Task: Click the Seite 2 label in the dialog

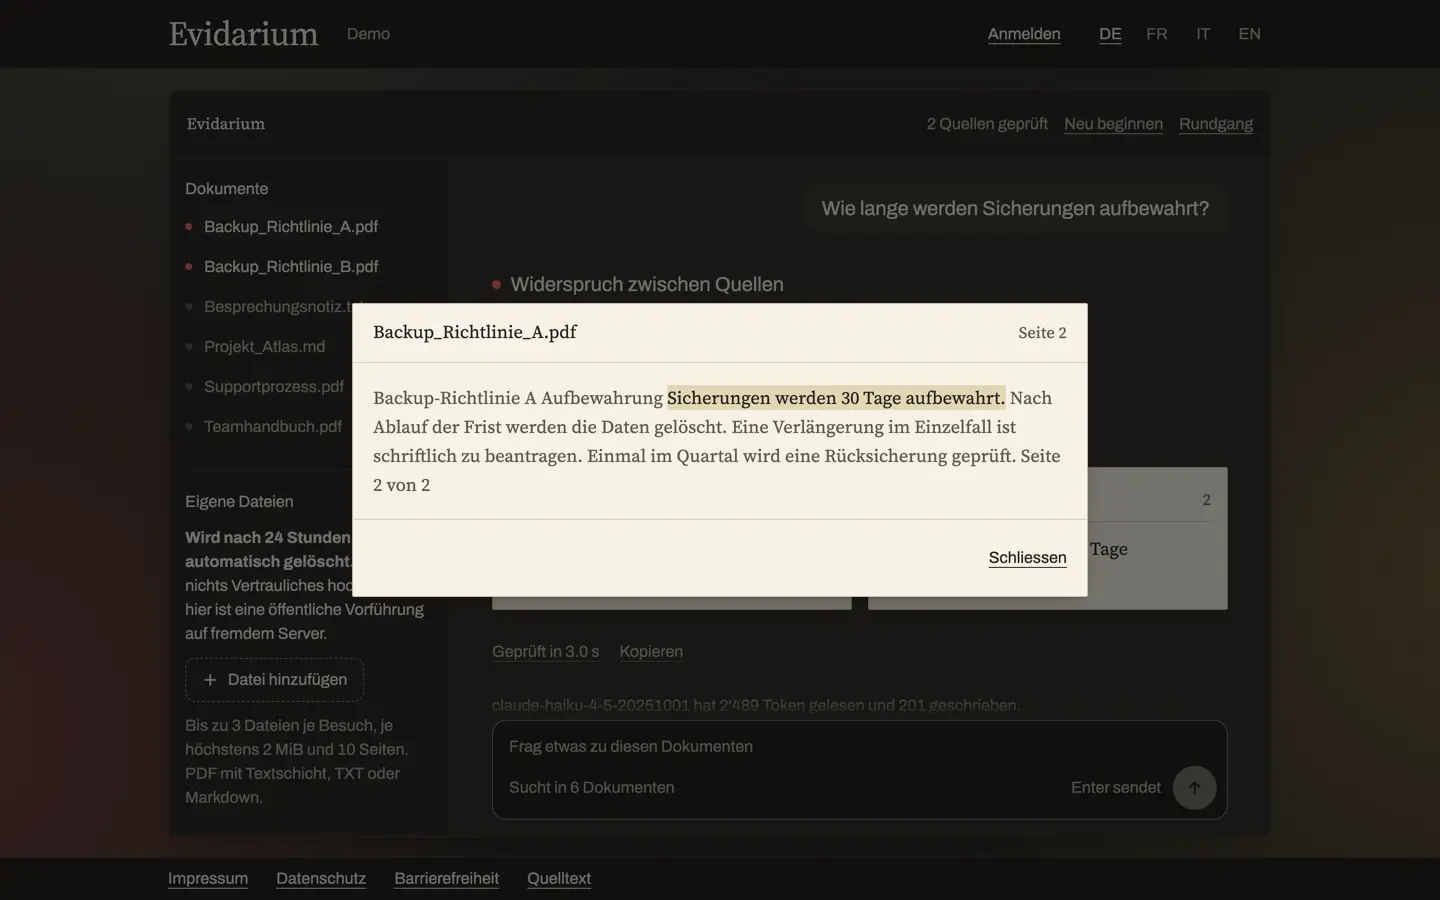Action: point(1042,333)
